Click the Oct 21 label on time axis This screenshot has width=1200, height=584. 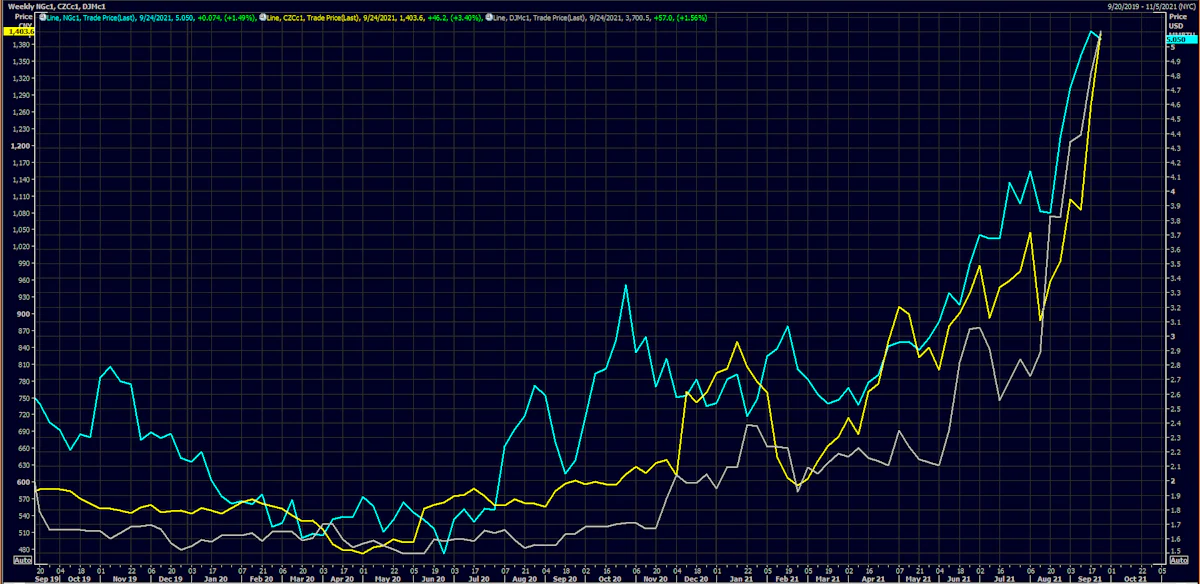pyautogui.click(x=1135, y=578)
